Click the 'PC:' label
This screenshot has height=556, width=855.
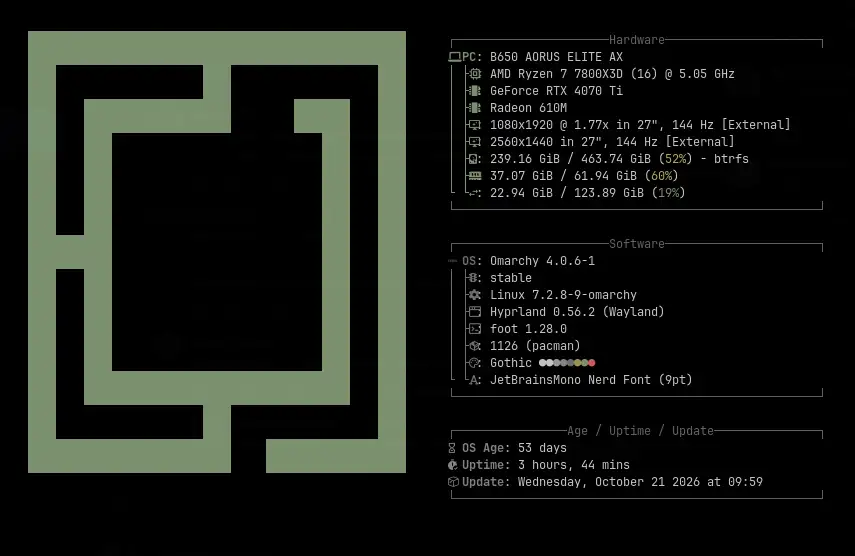[x=472, y=57]
